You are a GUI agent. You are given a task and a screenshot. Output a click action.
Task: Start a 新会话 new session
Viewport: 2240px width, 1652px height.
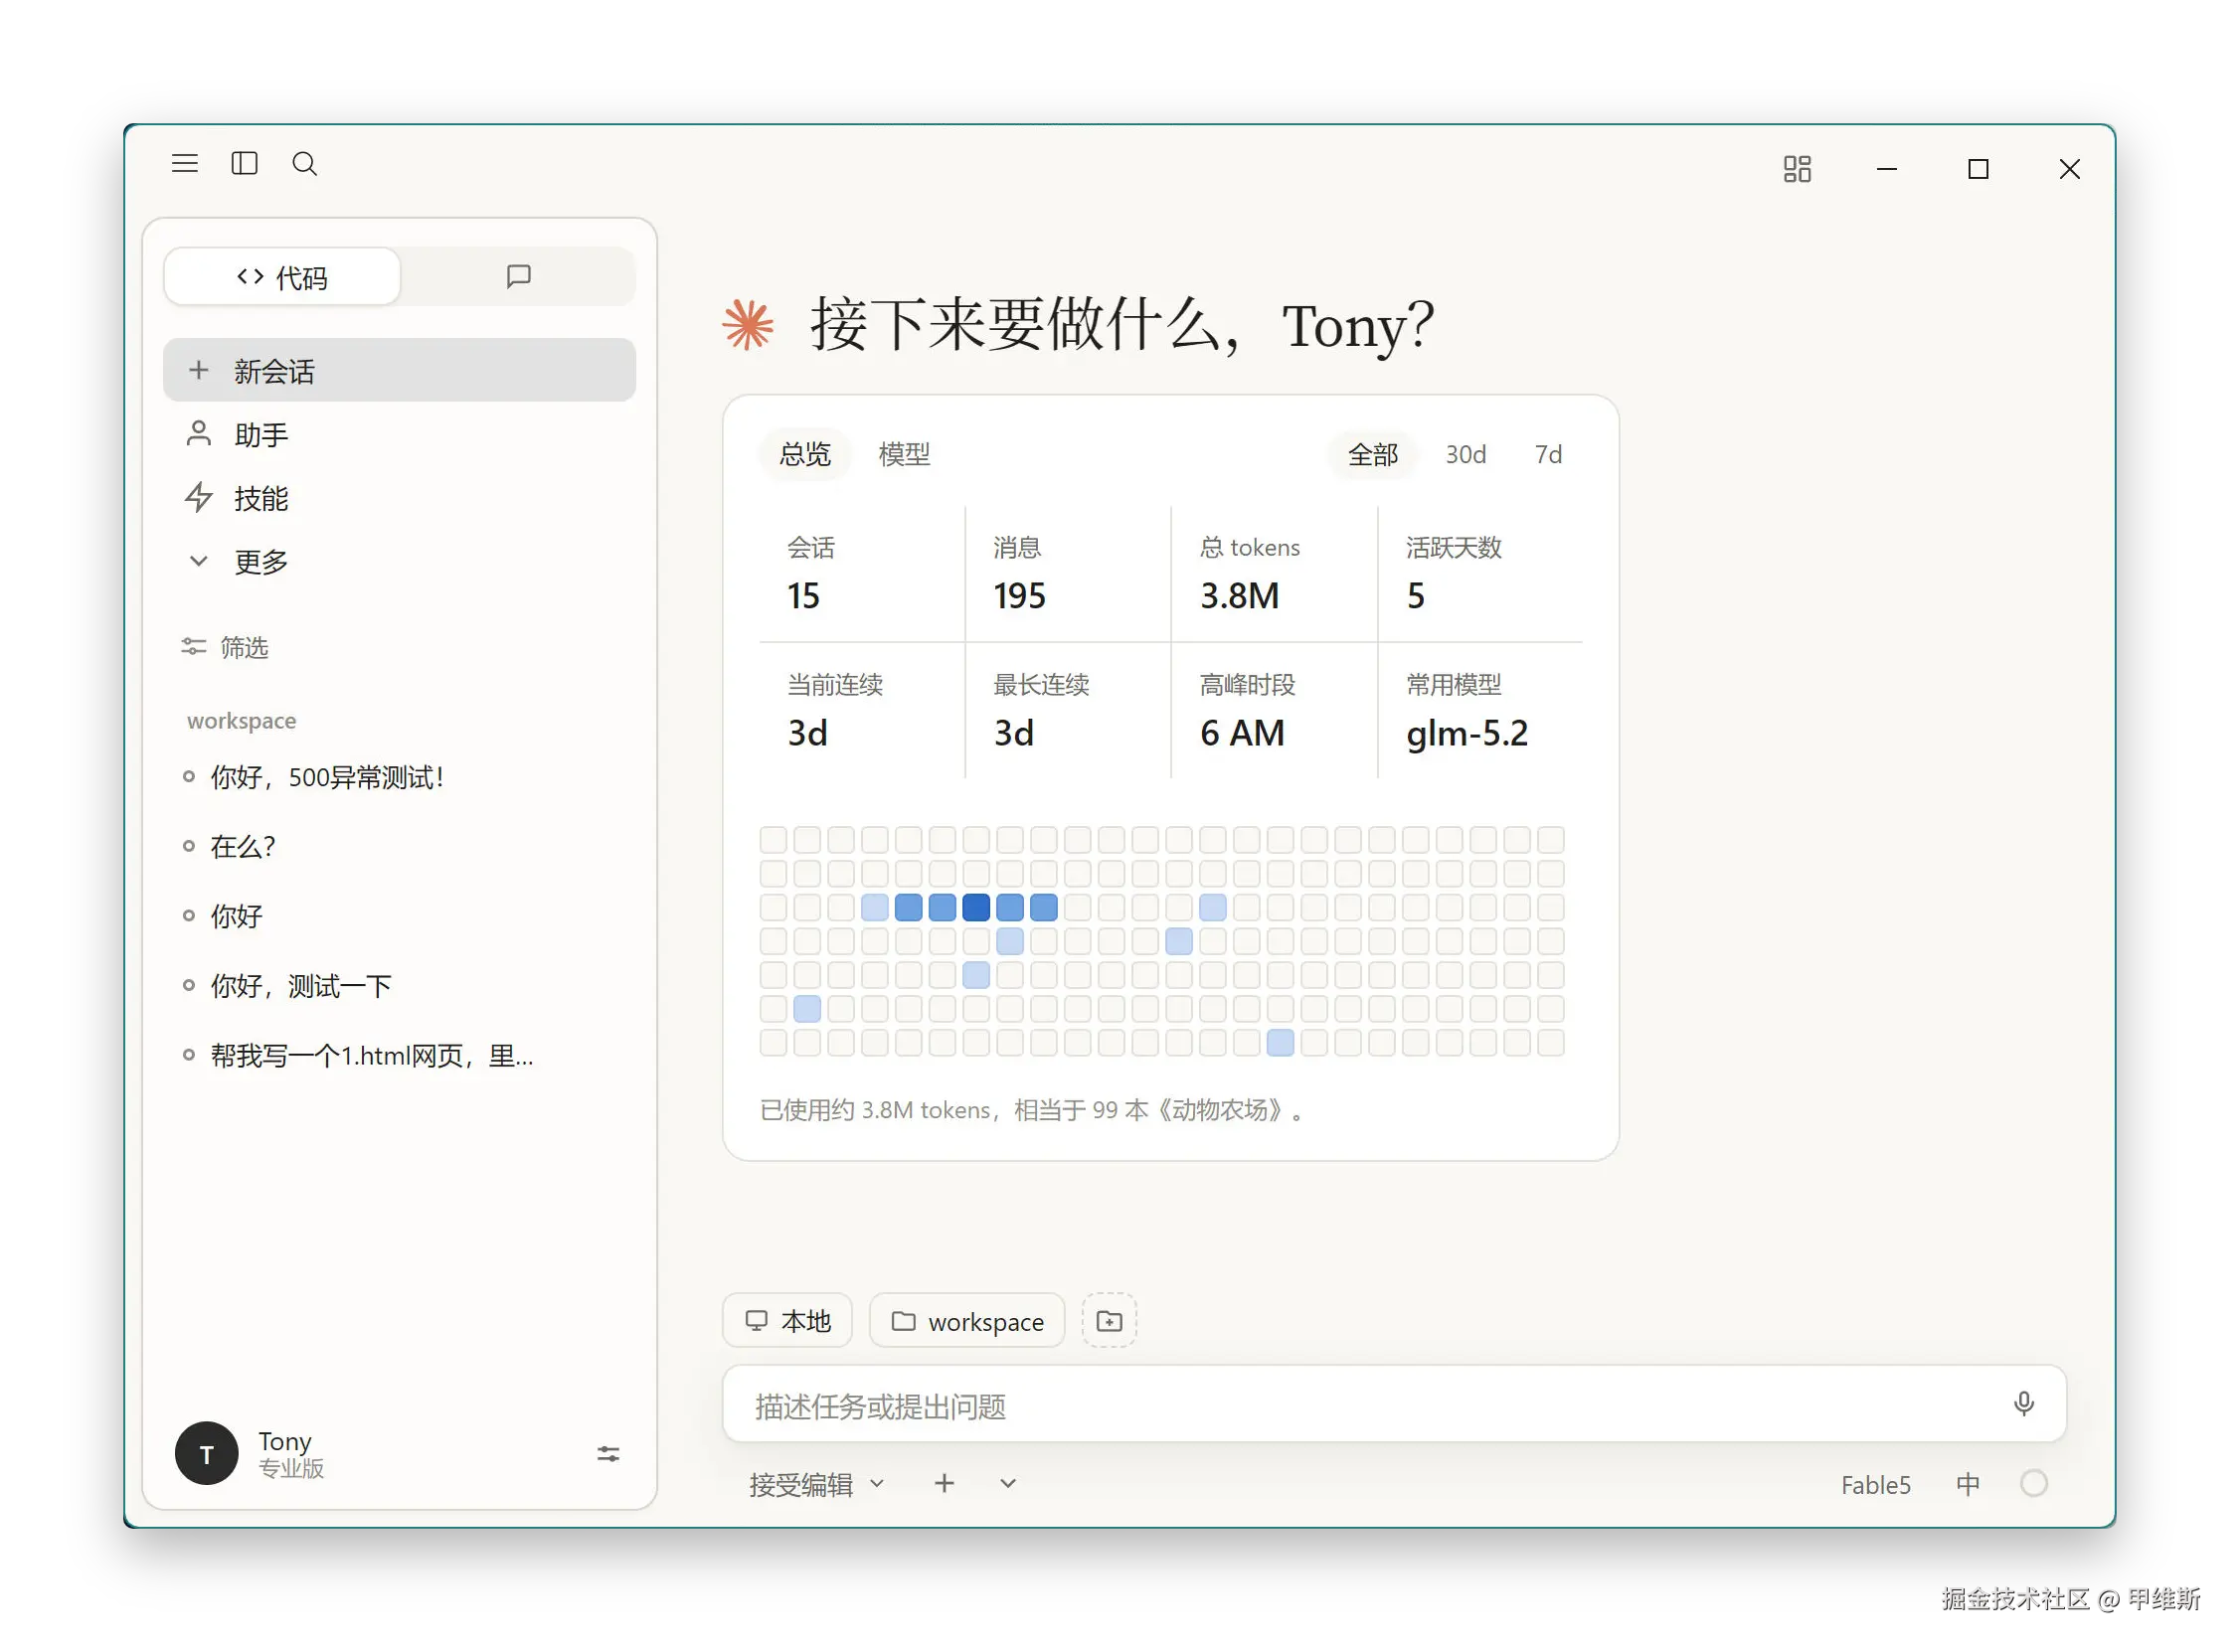(x=399, y=371)
